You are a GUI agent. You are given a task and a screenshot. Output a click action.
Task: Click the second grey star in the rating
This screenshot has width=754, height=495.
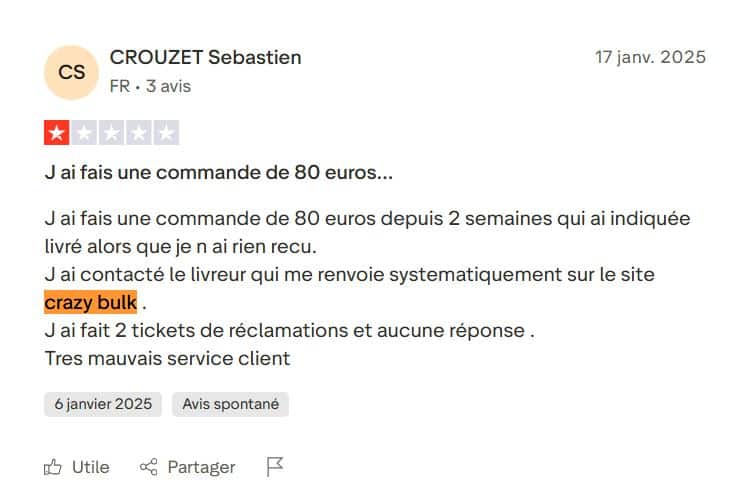point(84,133)
